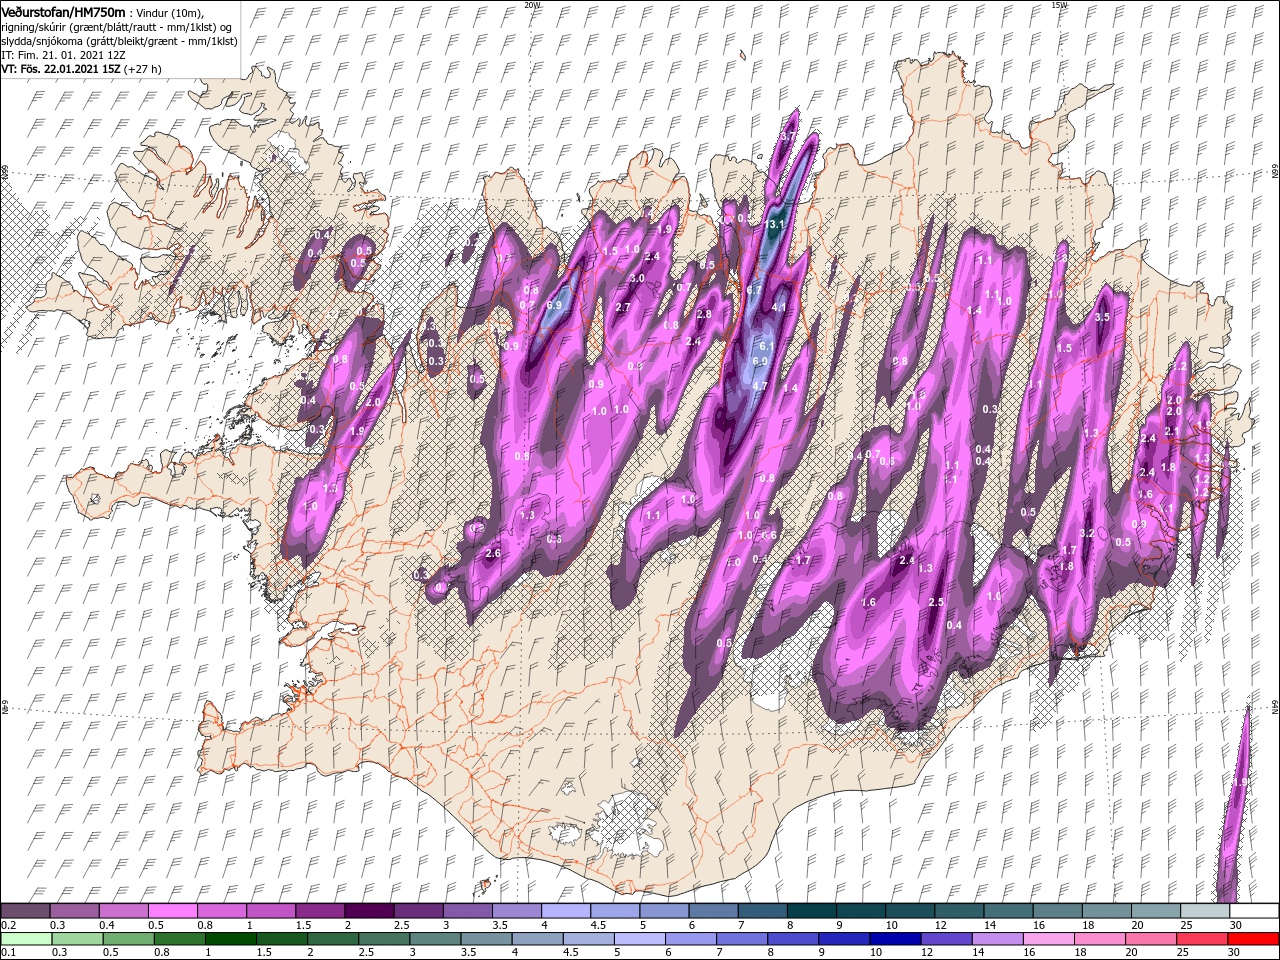Click the '30' label on the top legend
The width and height of the screenshot is (1280, 960).
coord(1236,925)
